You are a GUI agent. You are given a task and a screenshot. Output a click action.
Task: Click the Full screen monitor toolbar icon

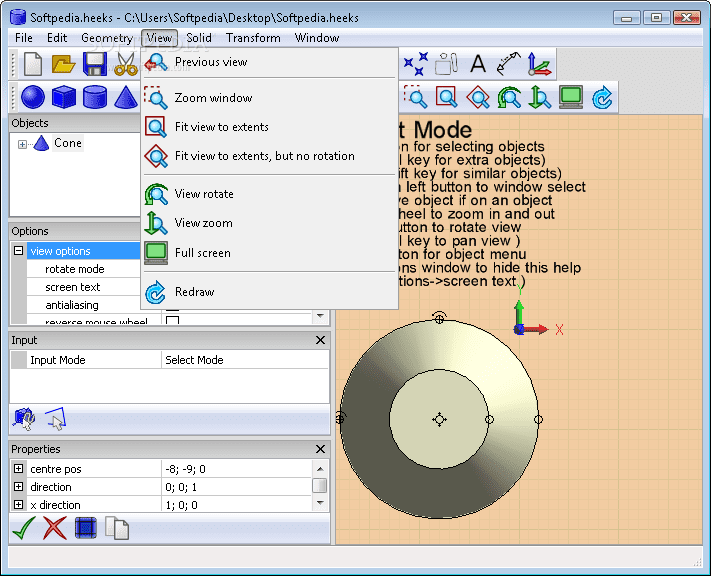(571, 97)
